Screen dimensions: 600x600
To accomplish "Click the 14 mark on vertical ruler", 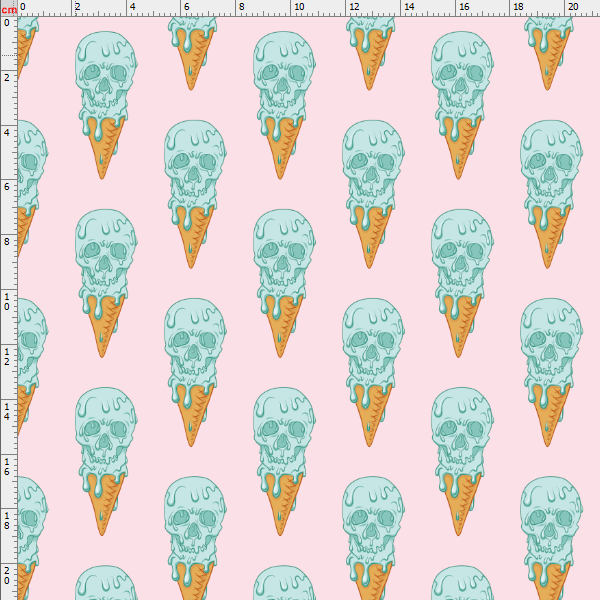I will (x=7, y=411).
